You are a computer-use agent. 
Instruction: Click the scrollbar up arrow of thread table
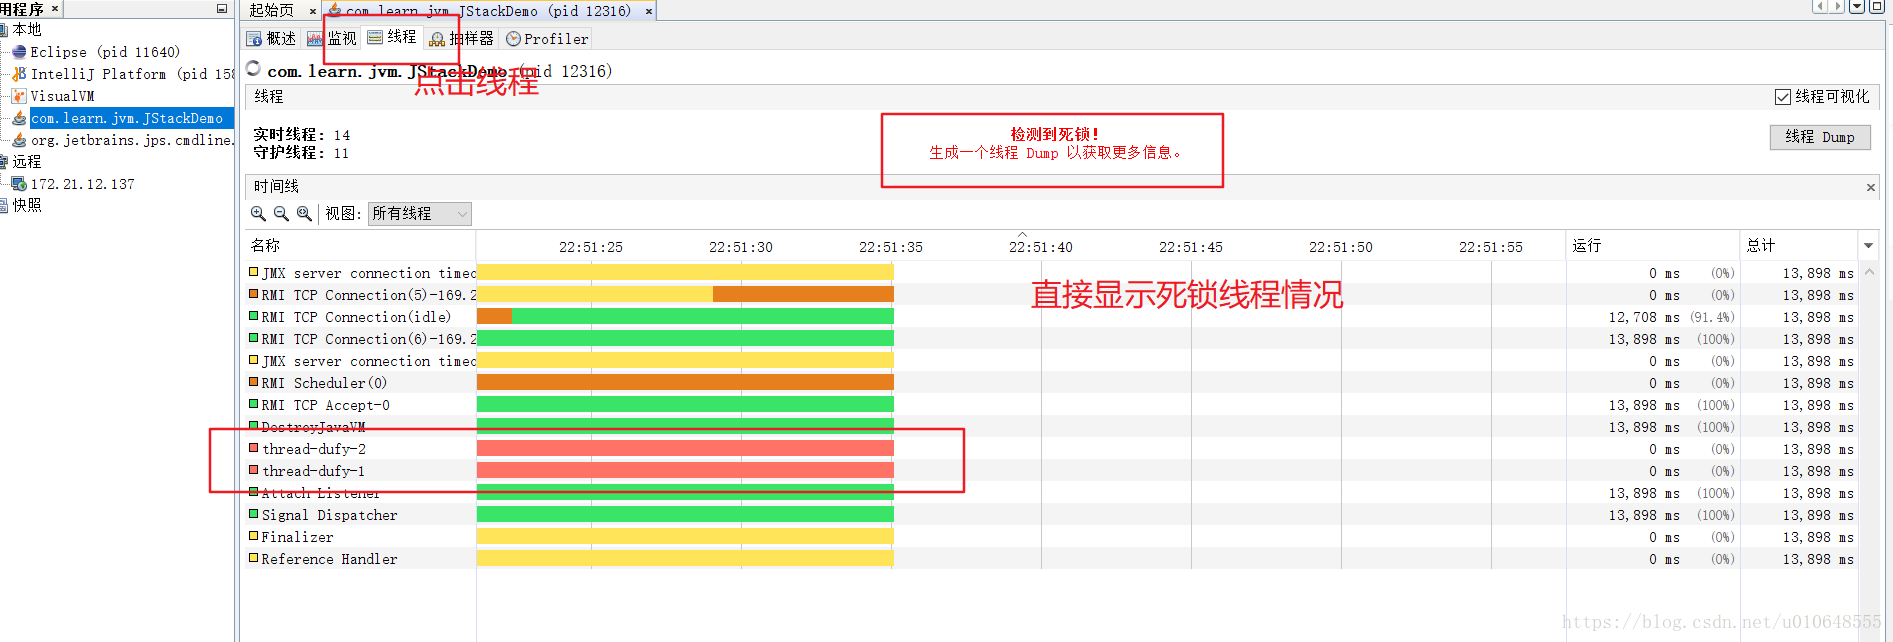tap(1869, 272)
